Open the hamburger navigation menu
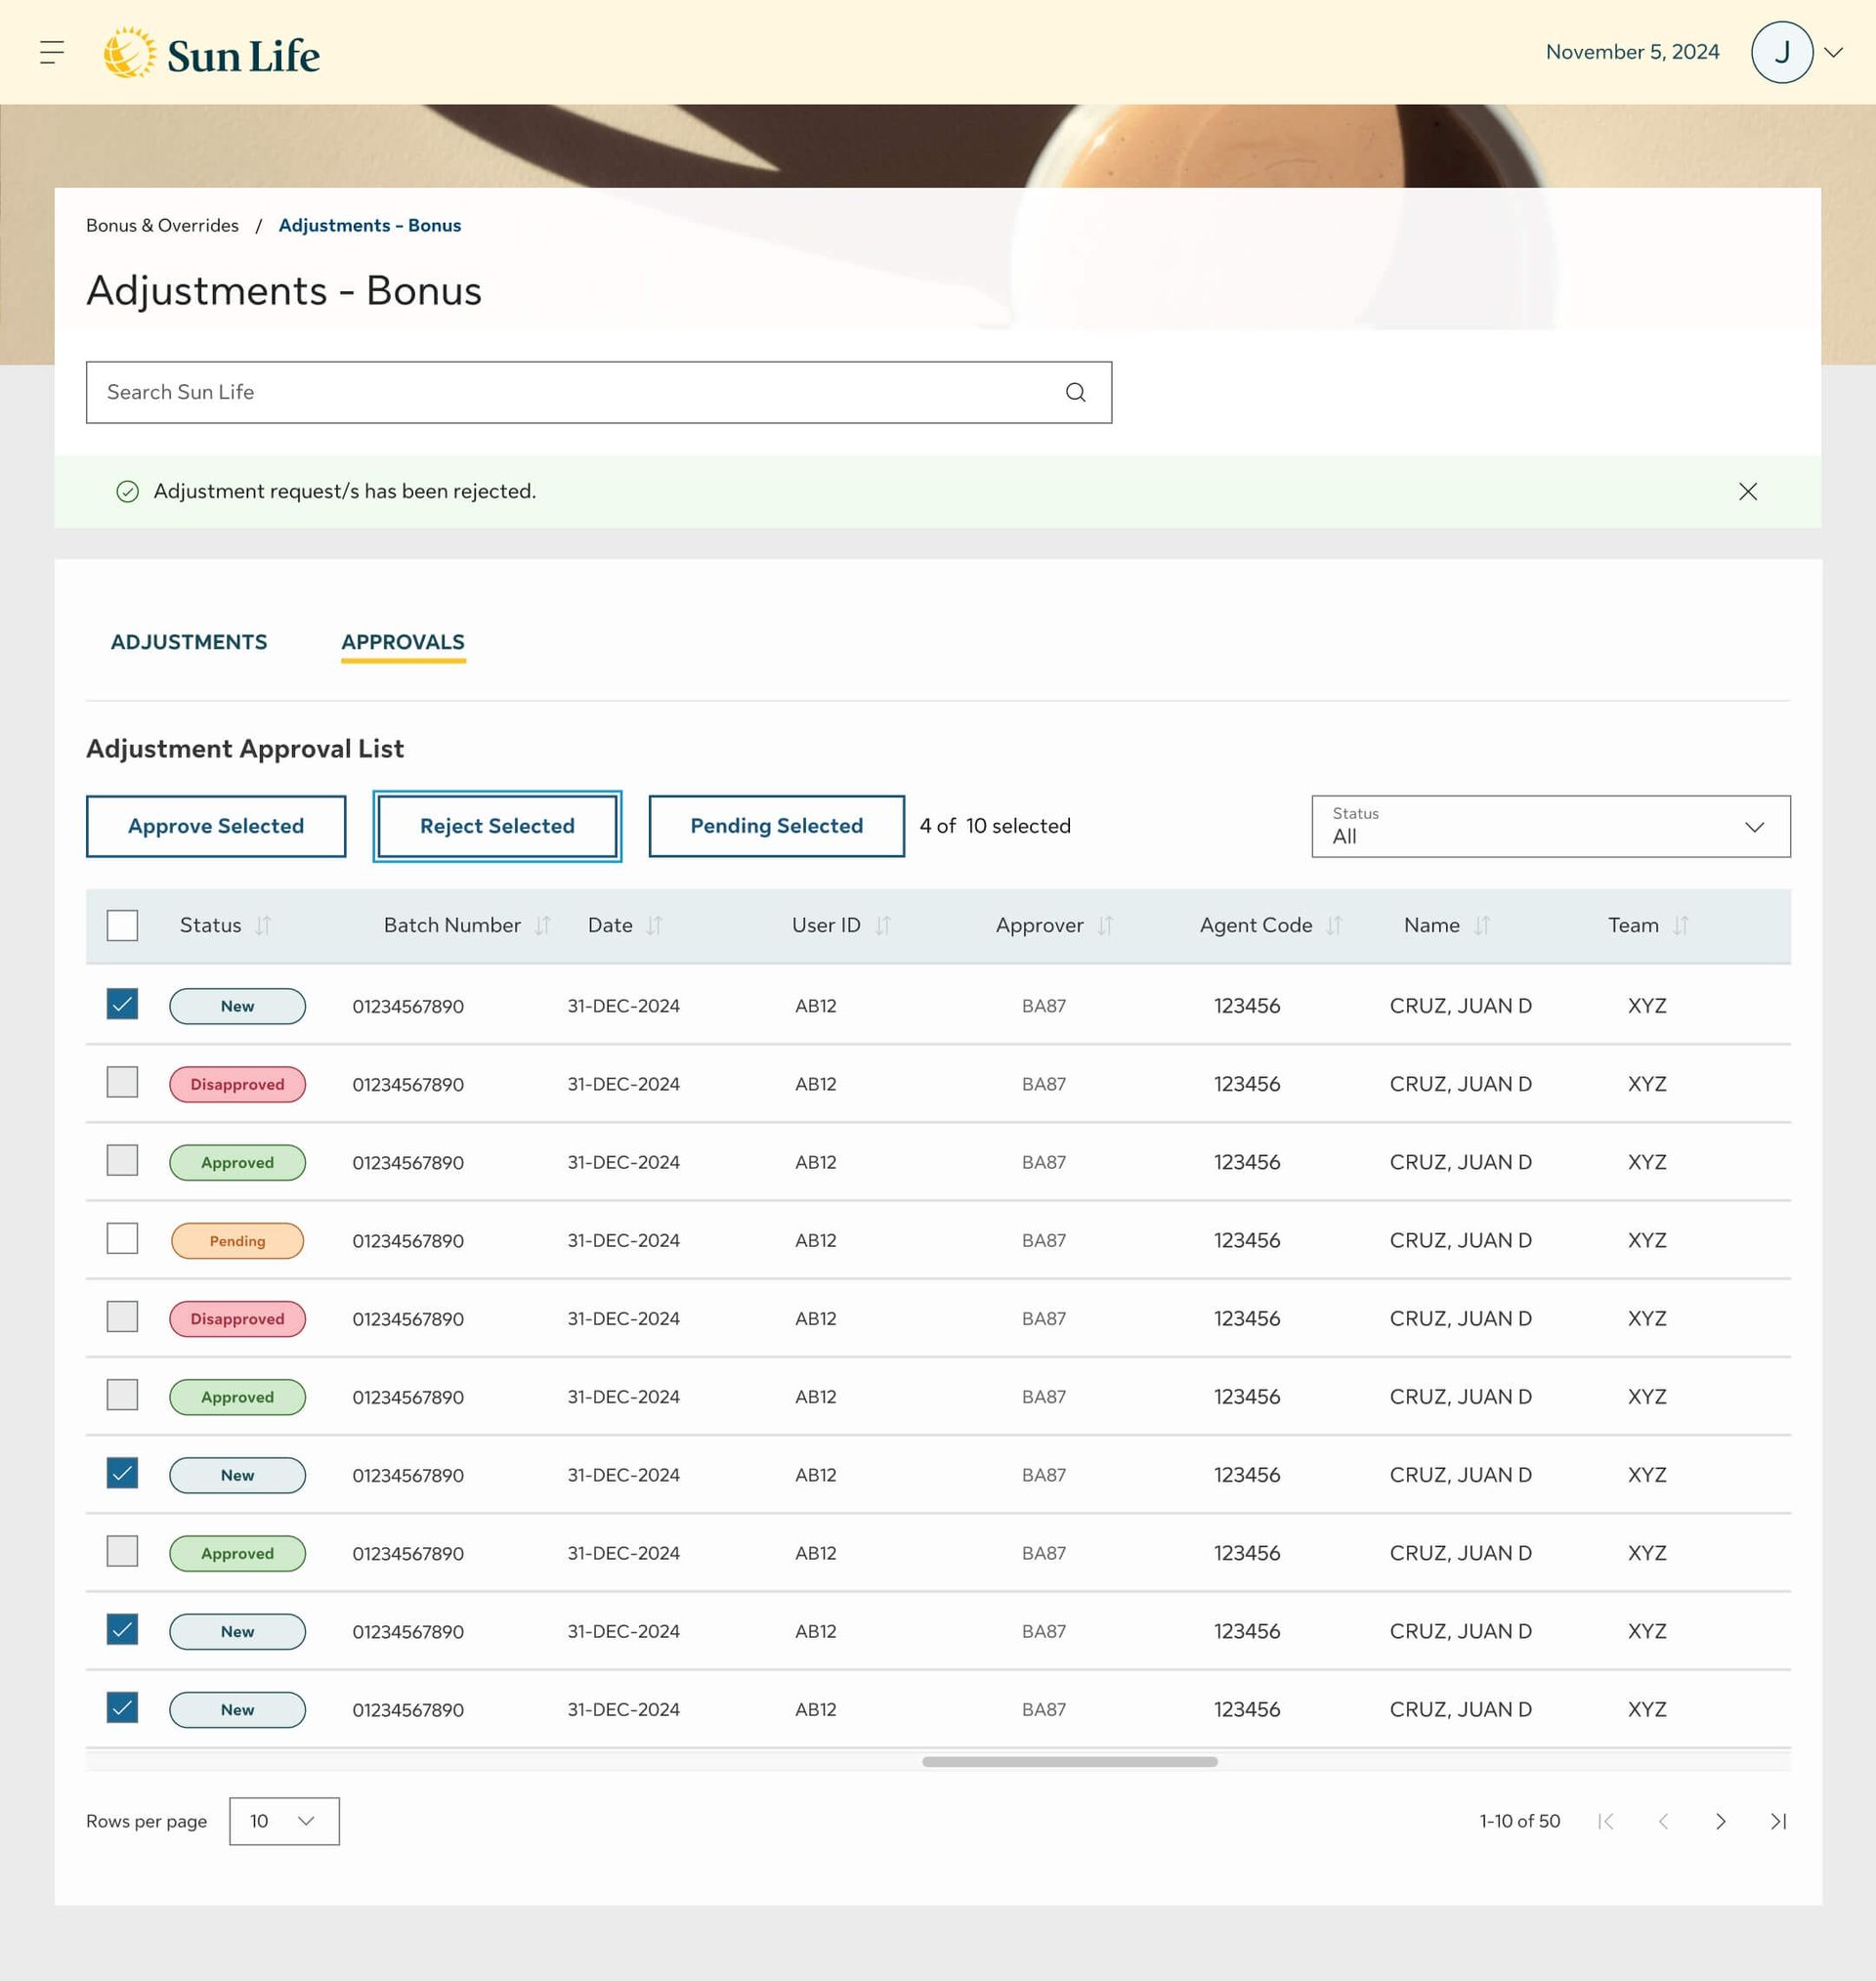The width and height of the screenshot is (1876, 1981). coord(52,52)
